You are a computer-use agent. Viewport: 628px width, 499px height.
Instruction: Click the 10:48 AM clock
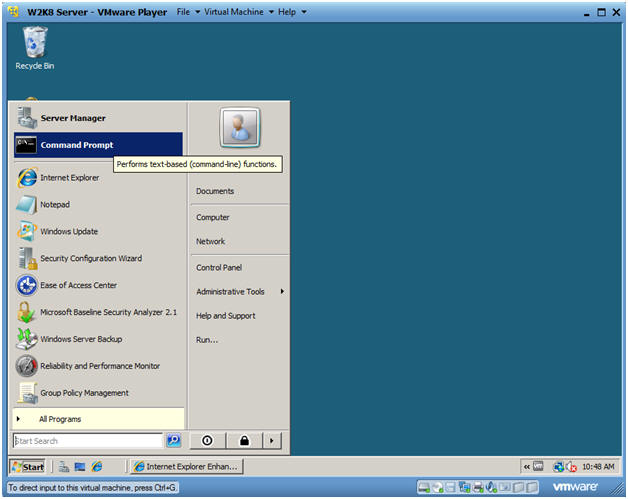[598, 467]
